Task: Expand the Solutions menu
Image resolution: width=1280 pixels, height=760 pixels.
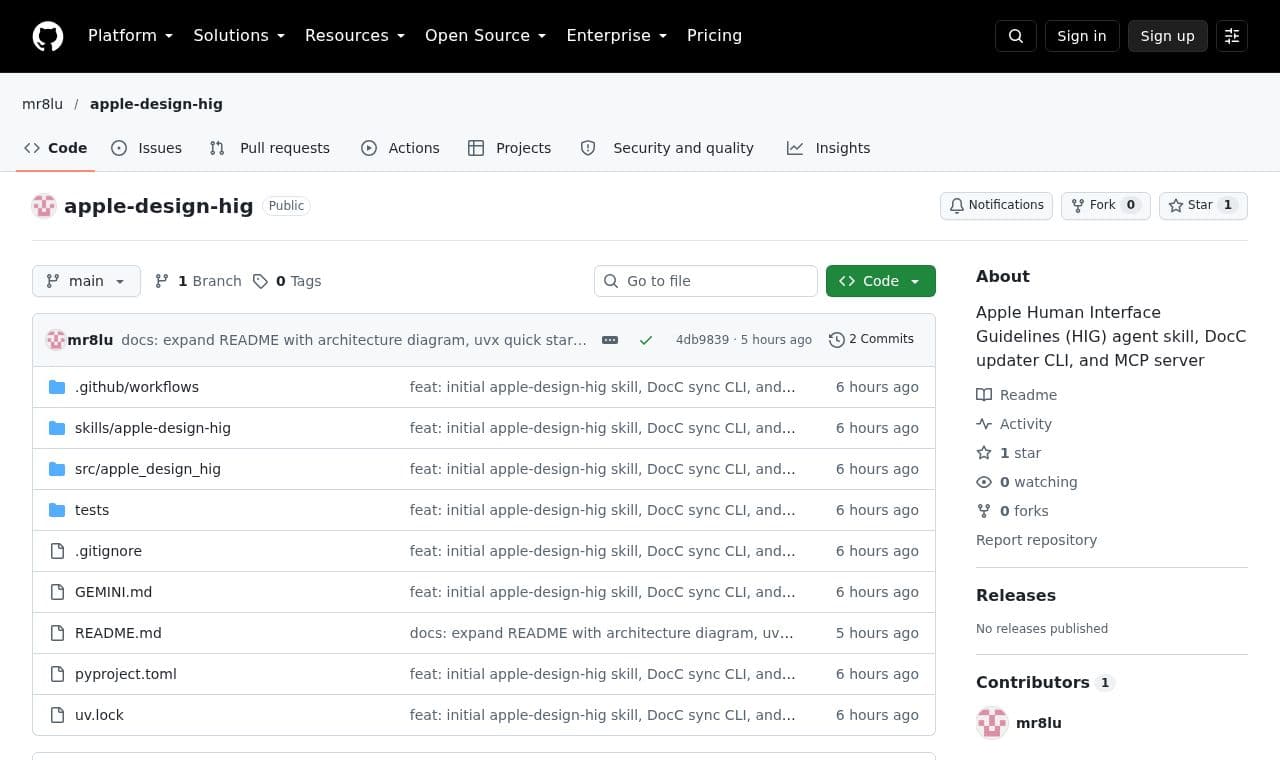Action: 239,36
